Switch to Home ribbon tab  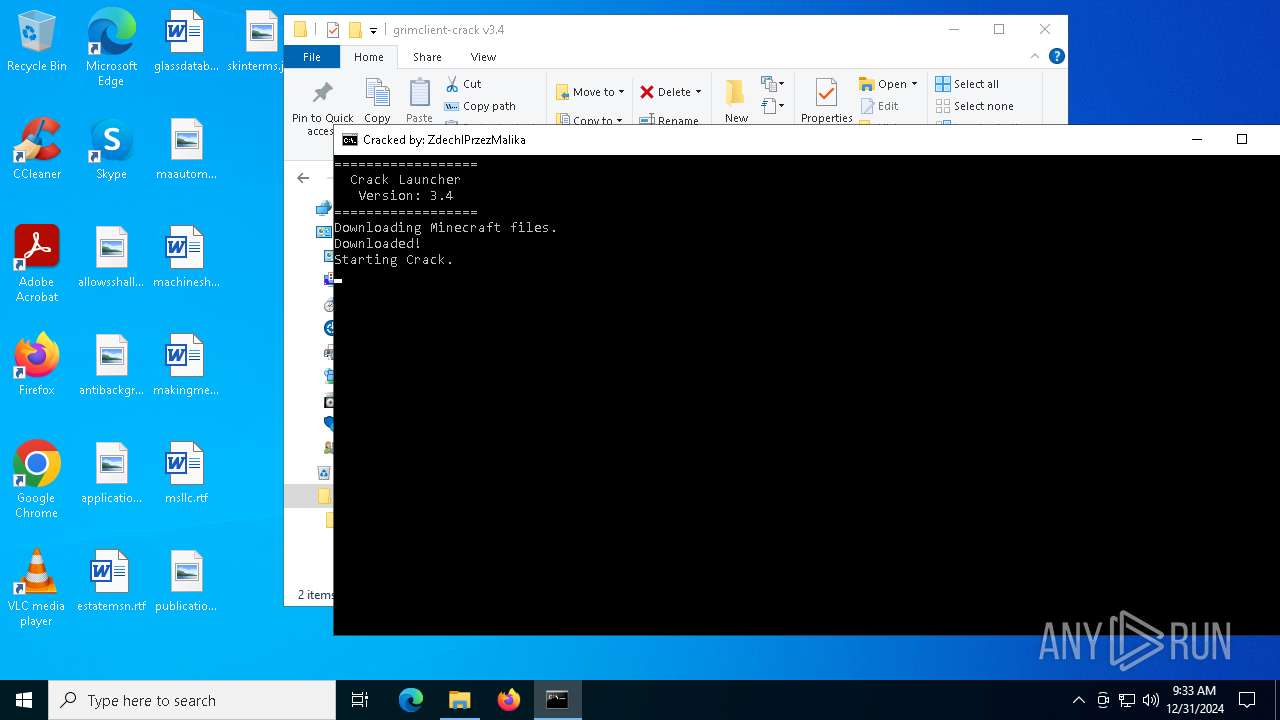(368, 57)
